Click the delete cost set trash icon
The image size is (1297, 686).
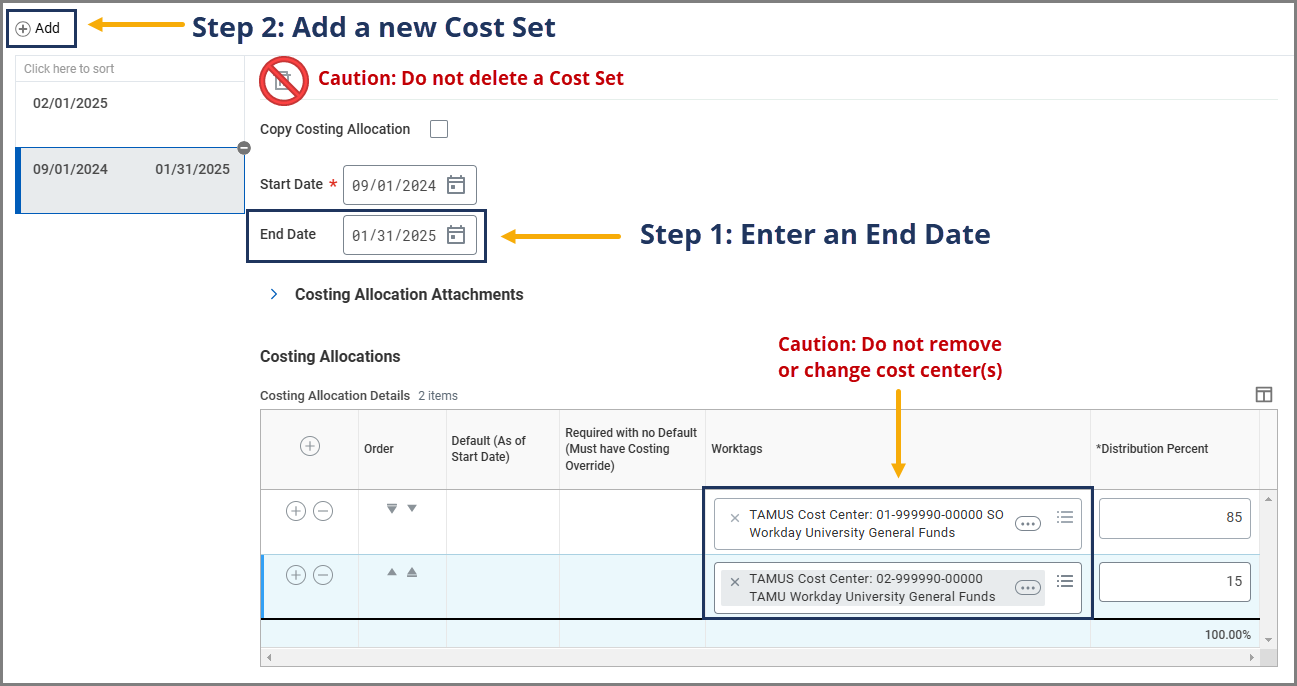(x=283, y=80)
